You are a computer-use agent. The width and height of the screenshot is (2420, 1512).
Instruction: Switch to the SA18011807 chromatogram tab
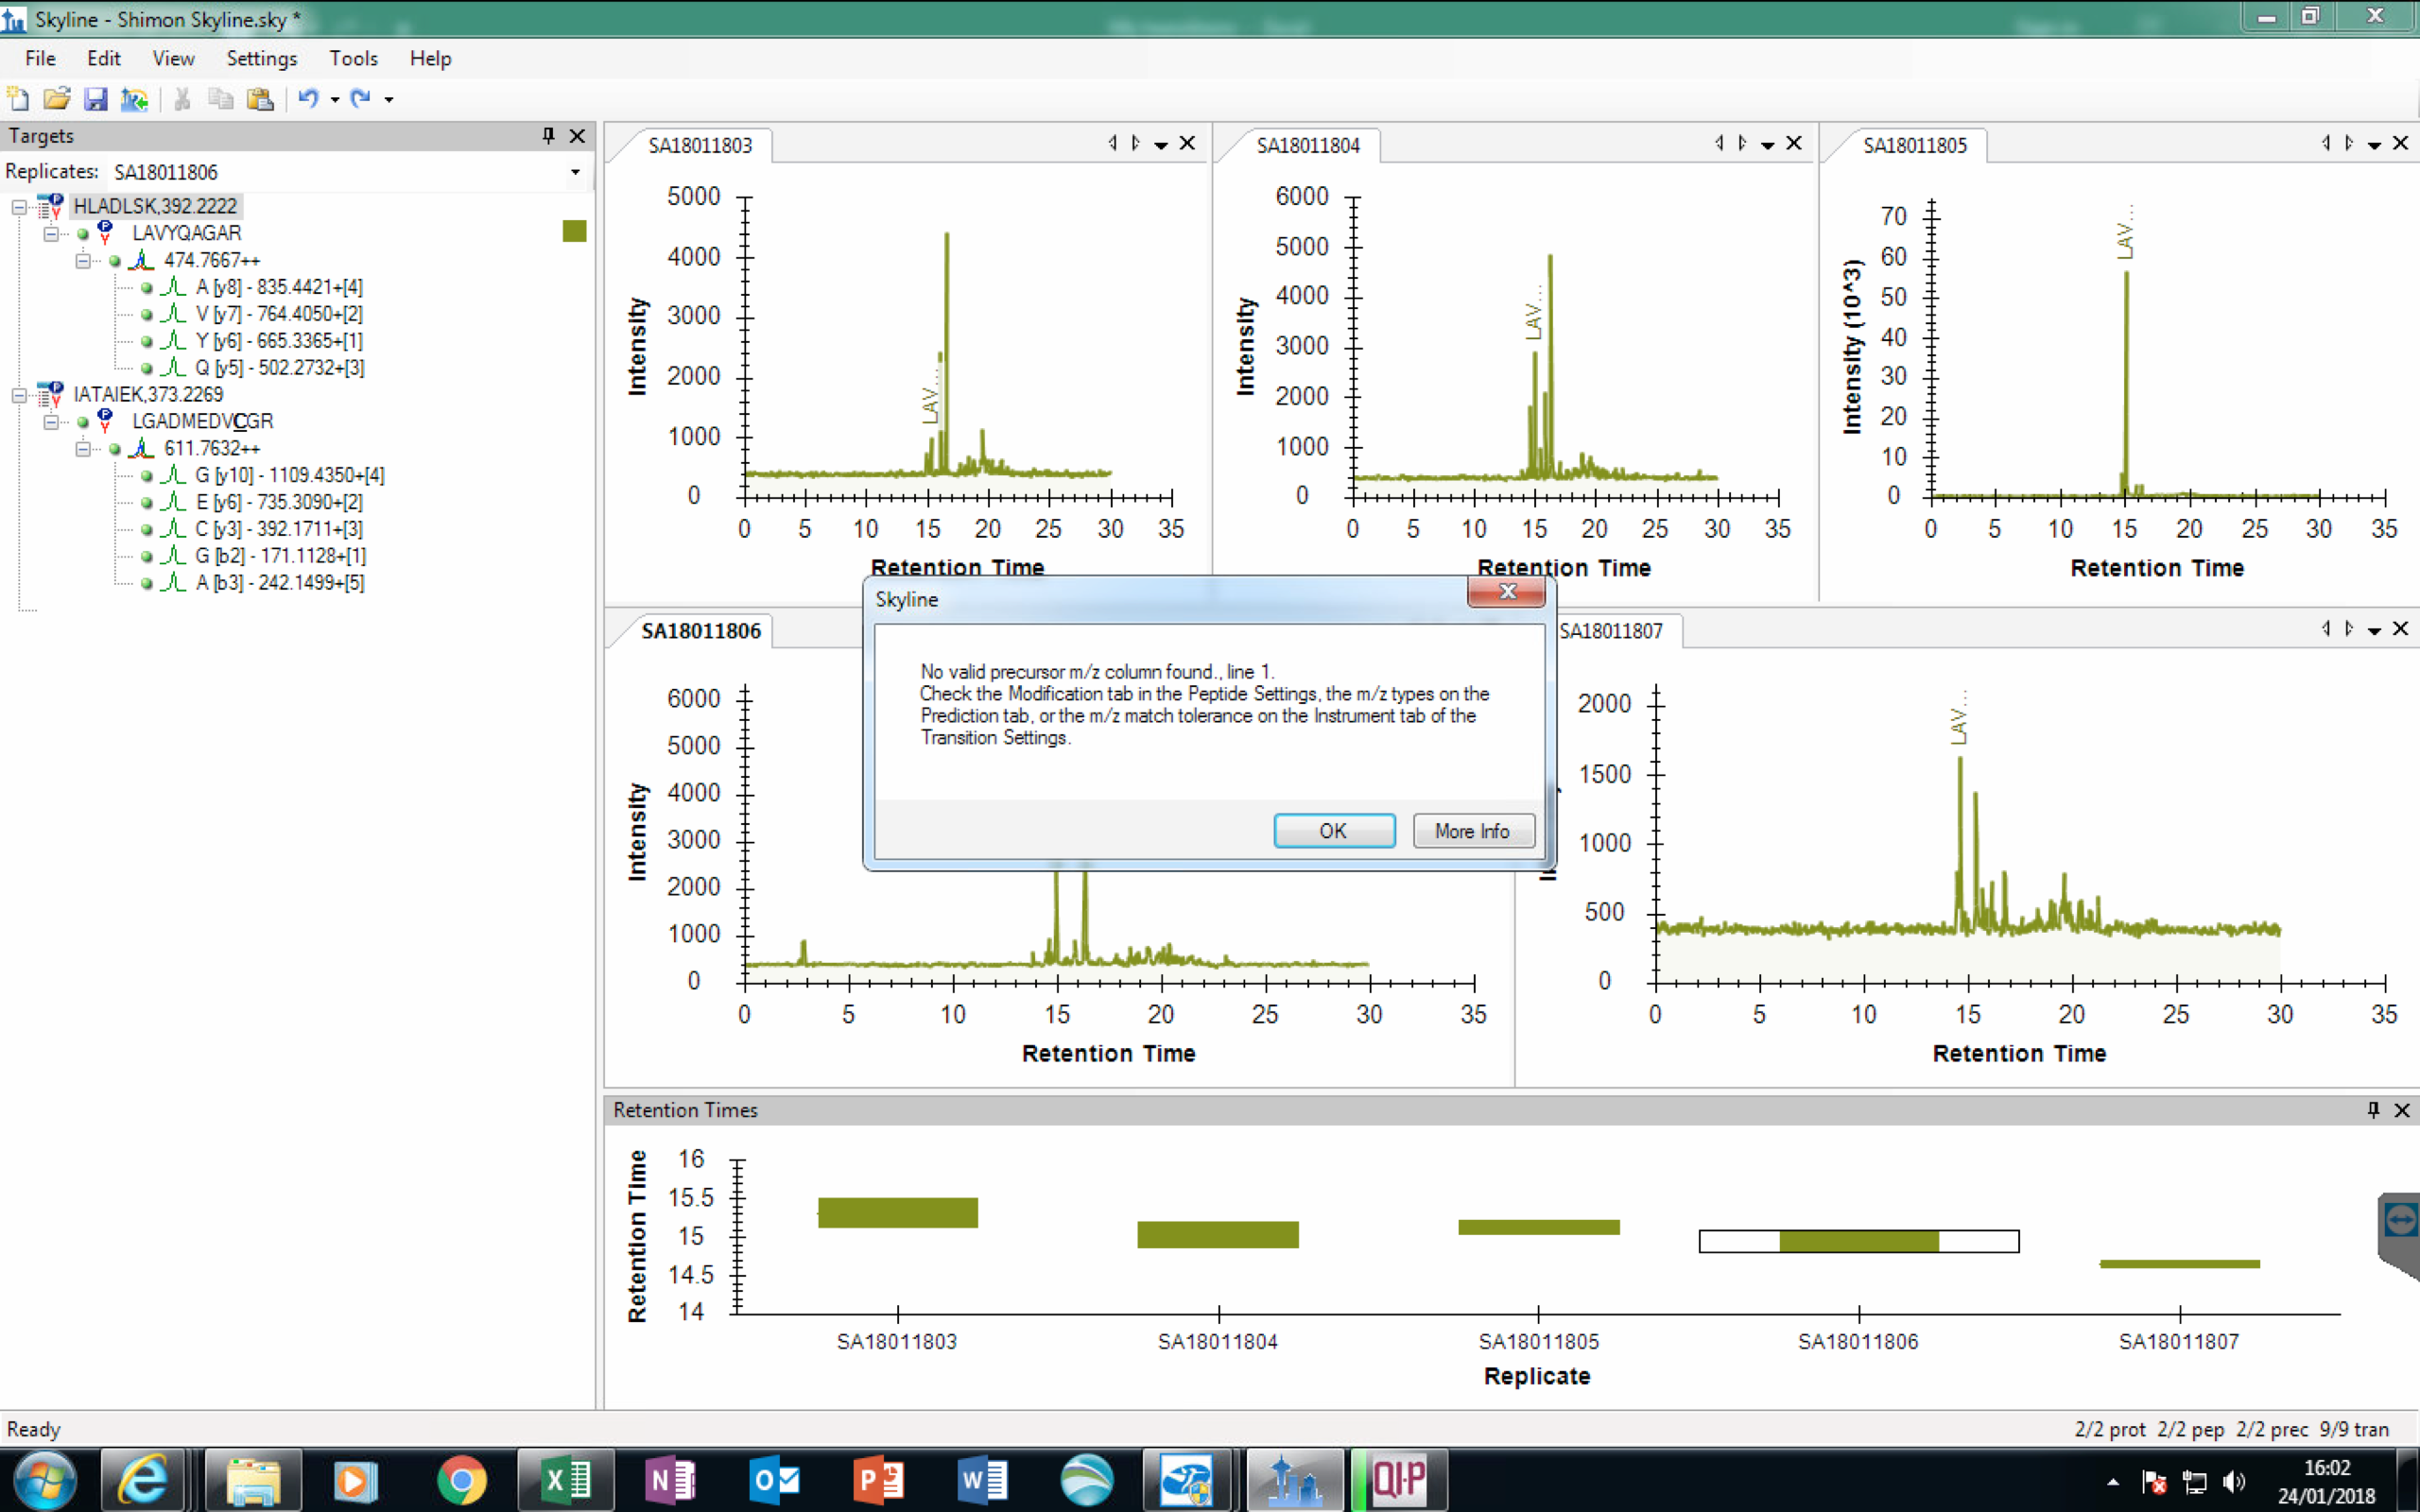(1610, 631)
